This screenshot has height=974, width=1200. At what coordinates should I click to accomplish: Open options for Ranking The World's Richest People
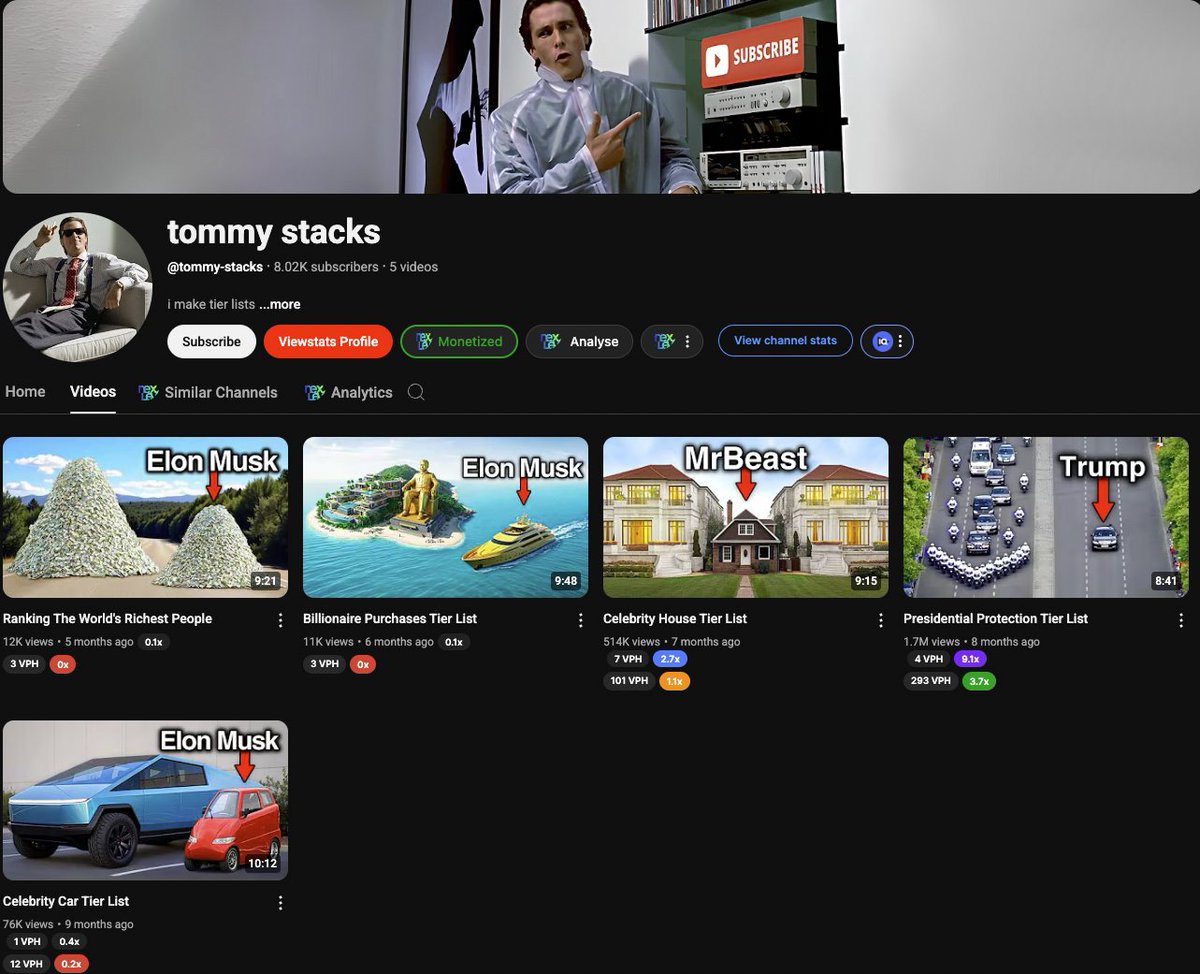point(280,620)
